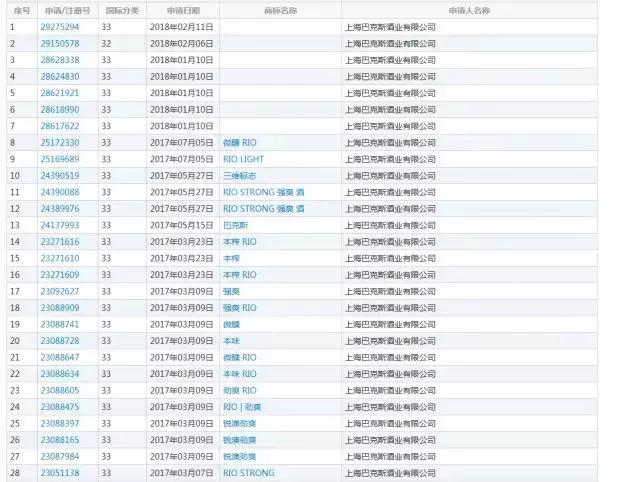
Task: Open the 强爽 RIO trademark name
Action: [x=240, y=308]
